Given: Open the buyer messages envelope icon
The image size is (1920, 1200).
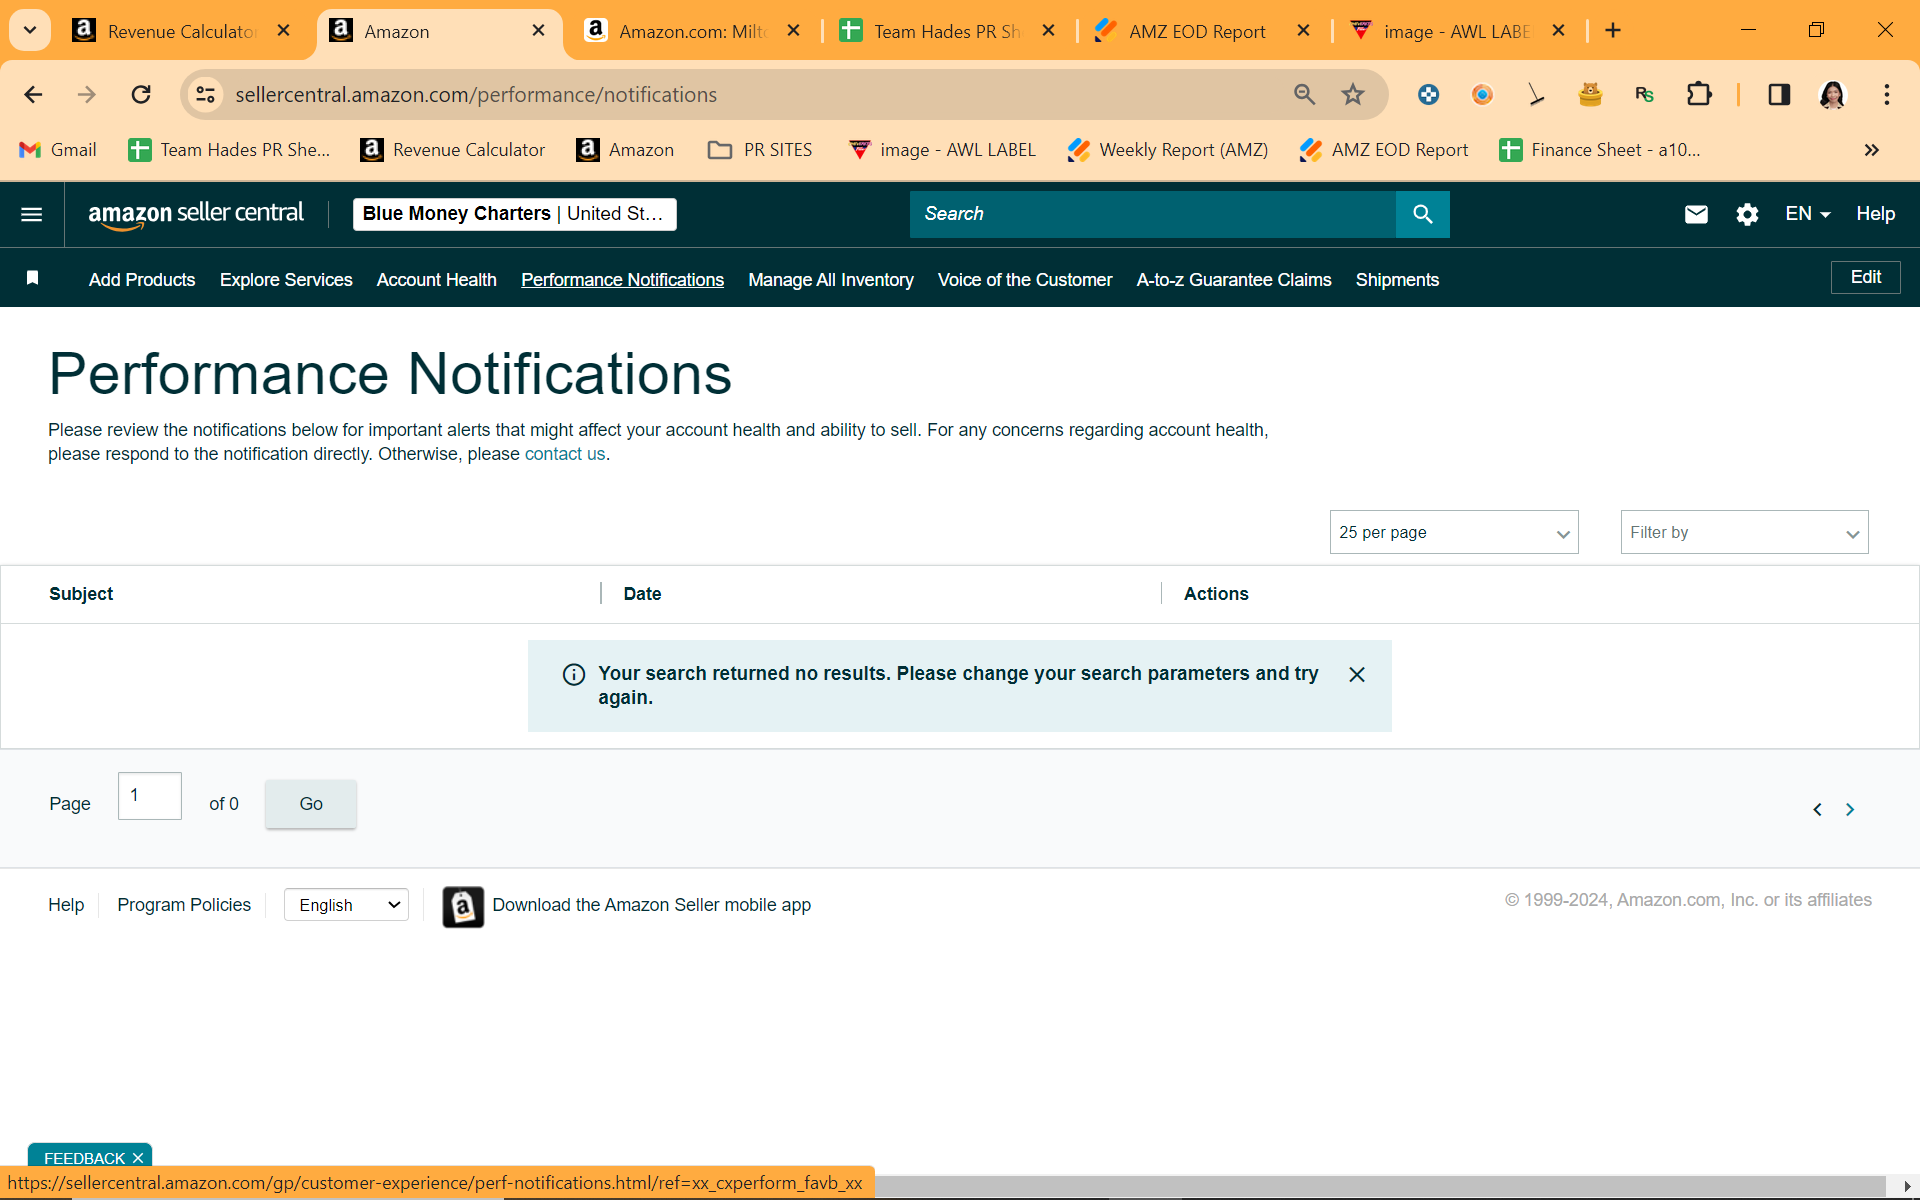Looking at the screenshot, I should click(x=1696, y=214).
